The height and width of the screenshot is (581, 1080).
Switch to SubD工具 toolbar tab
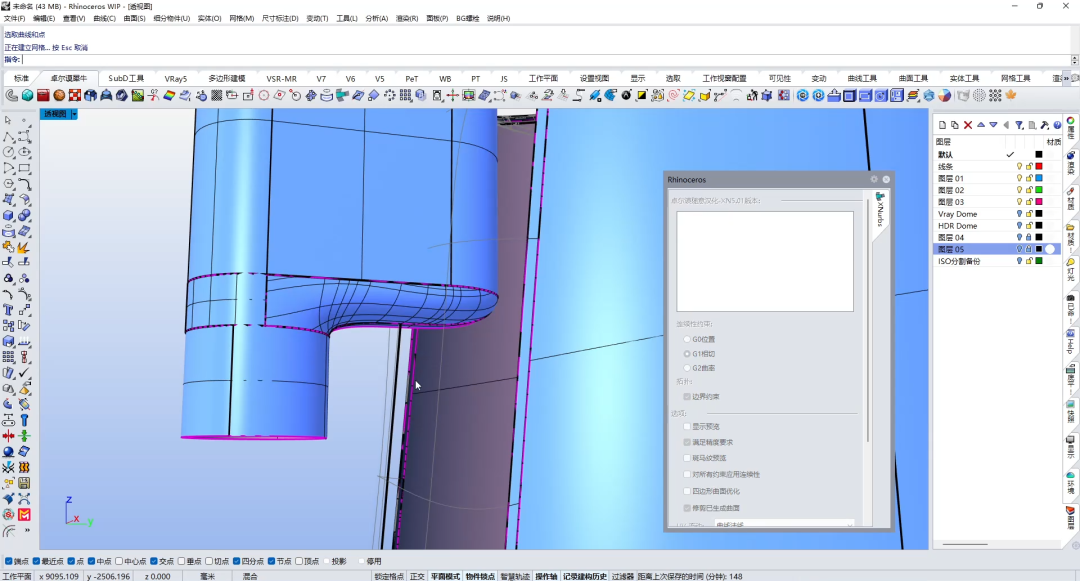click(x=126, y=78)
